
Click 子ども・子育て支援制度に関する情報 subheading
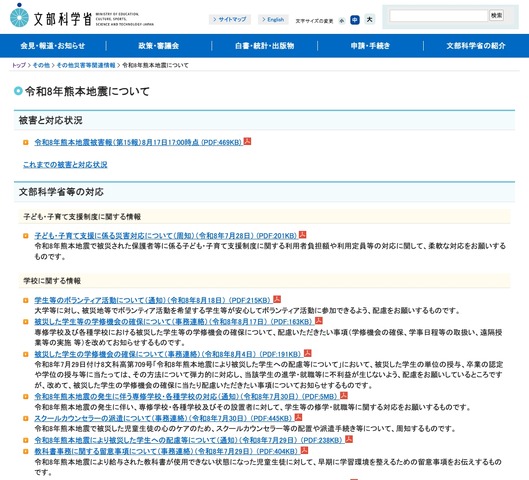pos(82,217)
